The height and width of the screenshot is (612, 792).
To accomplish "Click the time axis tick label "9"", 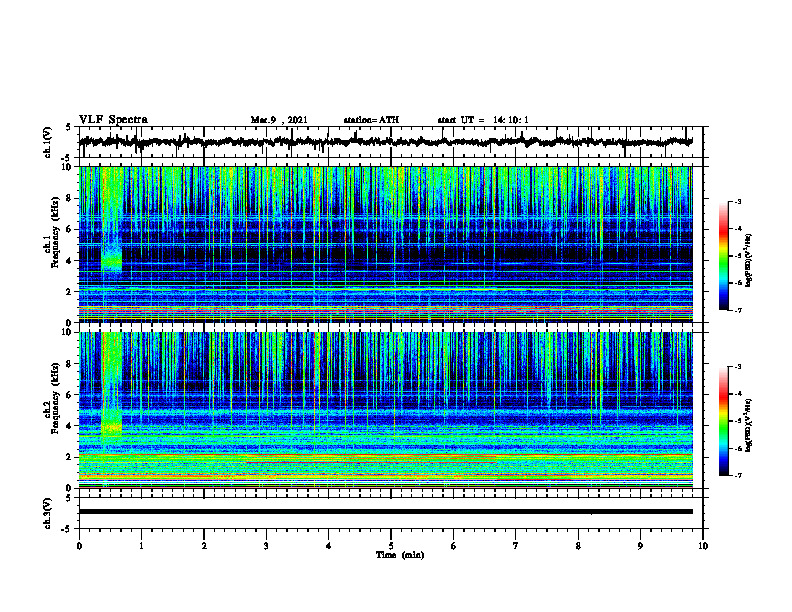I will (640, 546).
